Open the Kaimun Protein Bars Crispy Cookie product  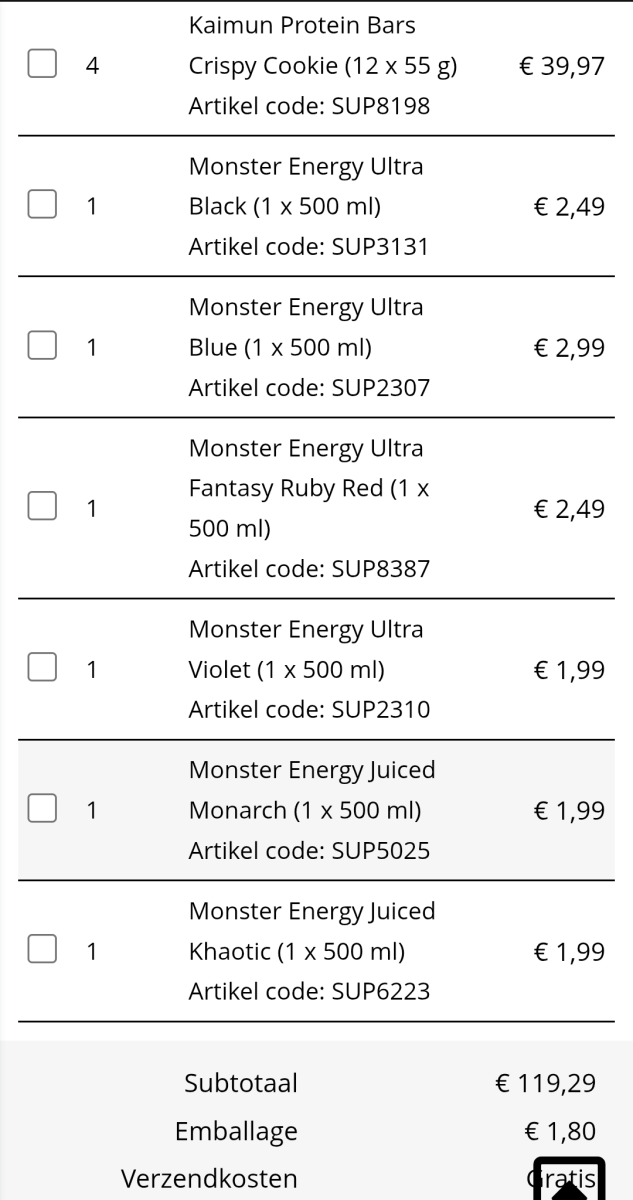(x=322, y=46)
